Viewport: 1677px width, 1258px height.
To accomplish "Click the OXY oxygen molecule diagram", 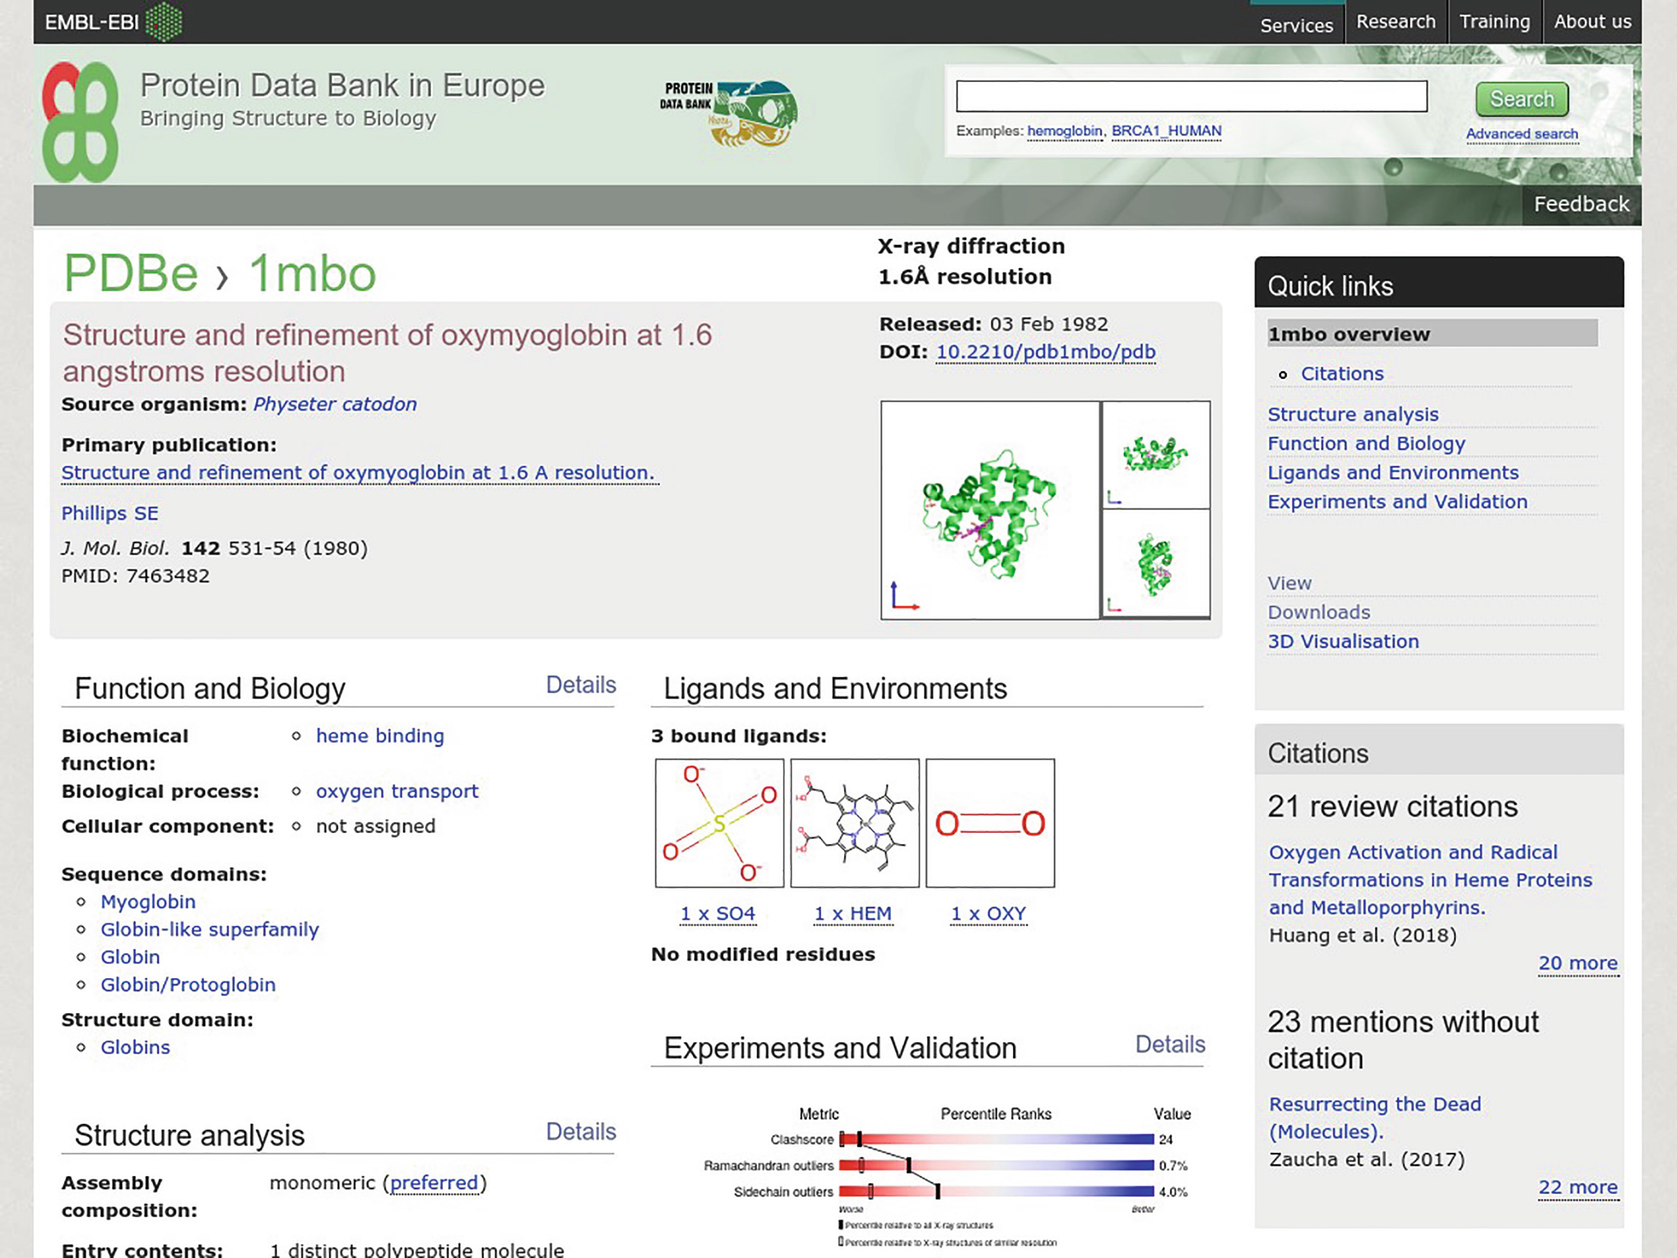I will coord(990,823).
